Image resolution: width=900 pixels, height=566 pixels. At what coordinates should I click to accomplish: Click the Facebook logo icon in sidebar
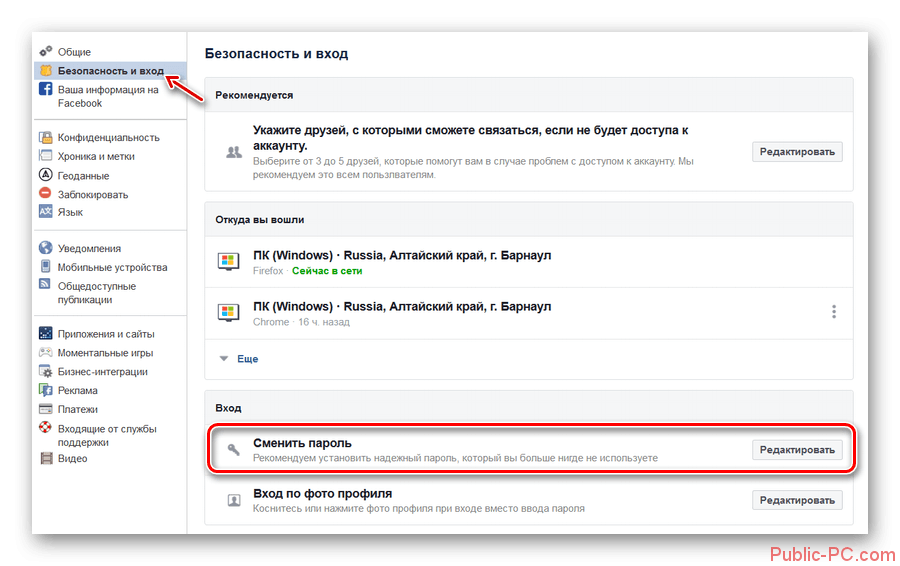pyautogui.click(x=46, y=90)
